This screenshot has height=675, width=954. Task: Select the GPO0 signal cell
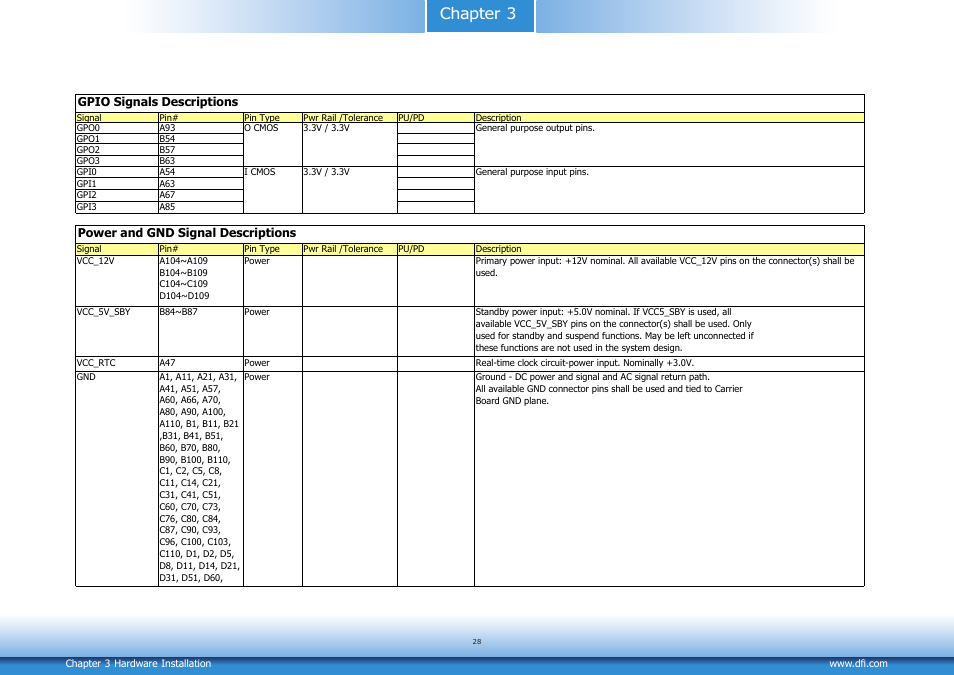(117, 128)
